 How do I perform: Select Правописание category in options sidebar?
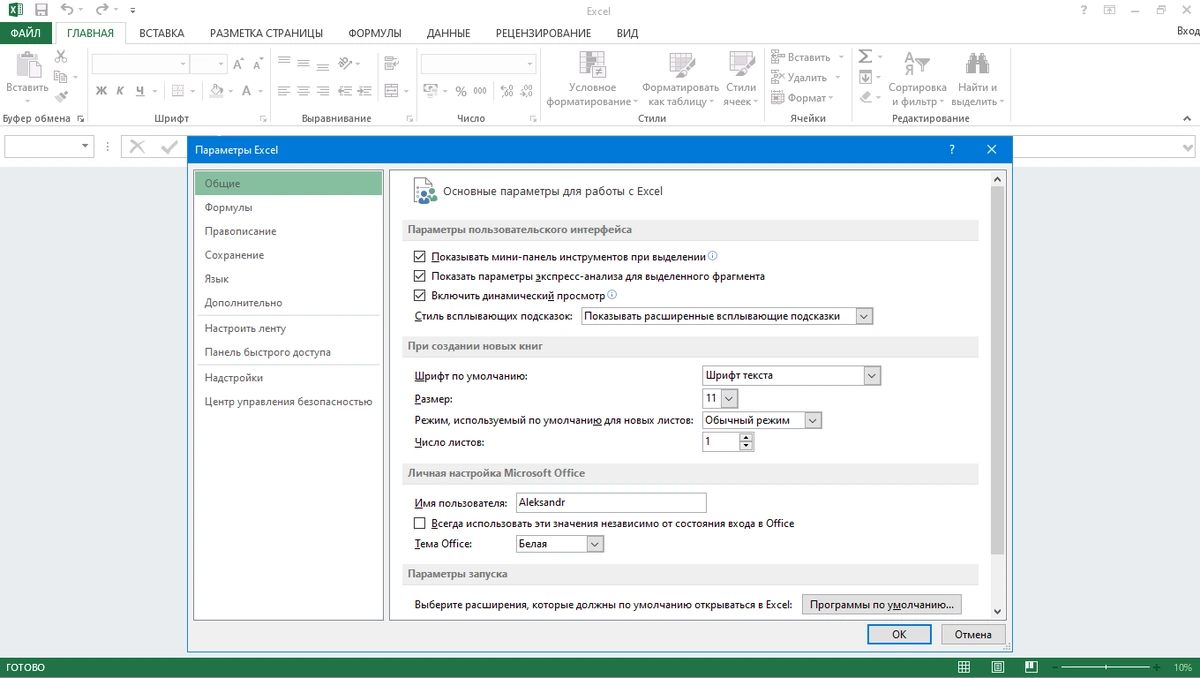(x=288, y=231)
